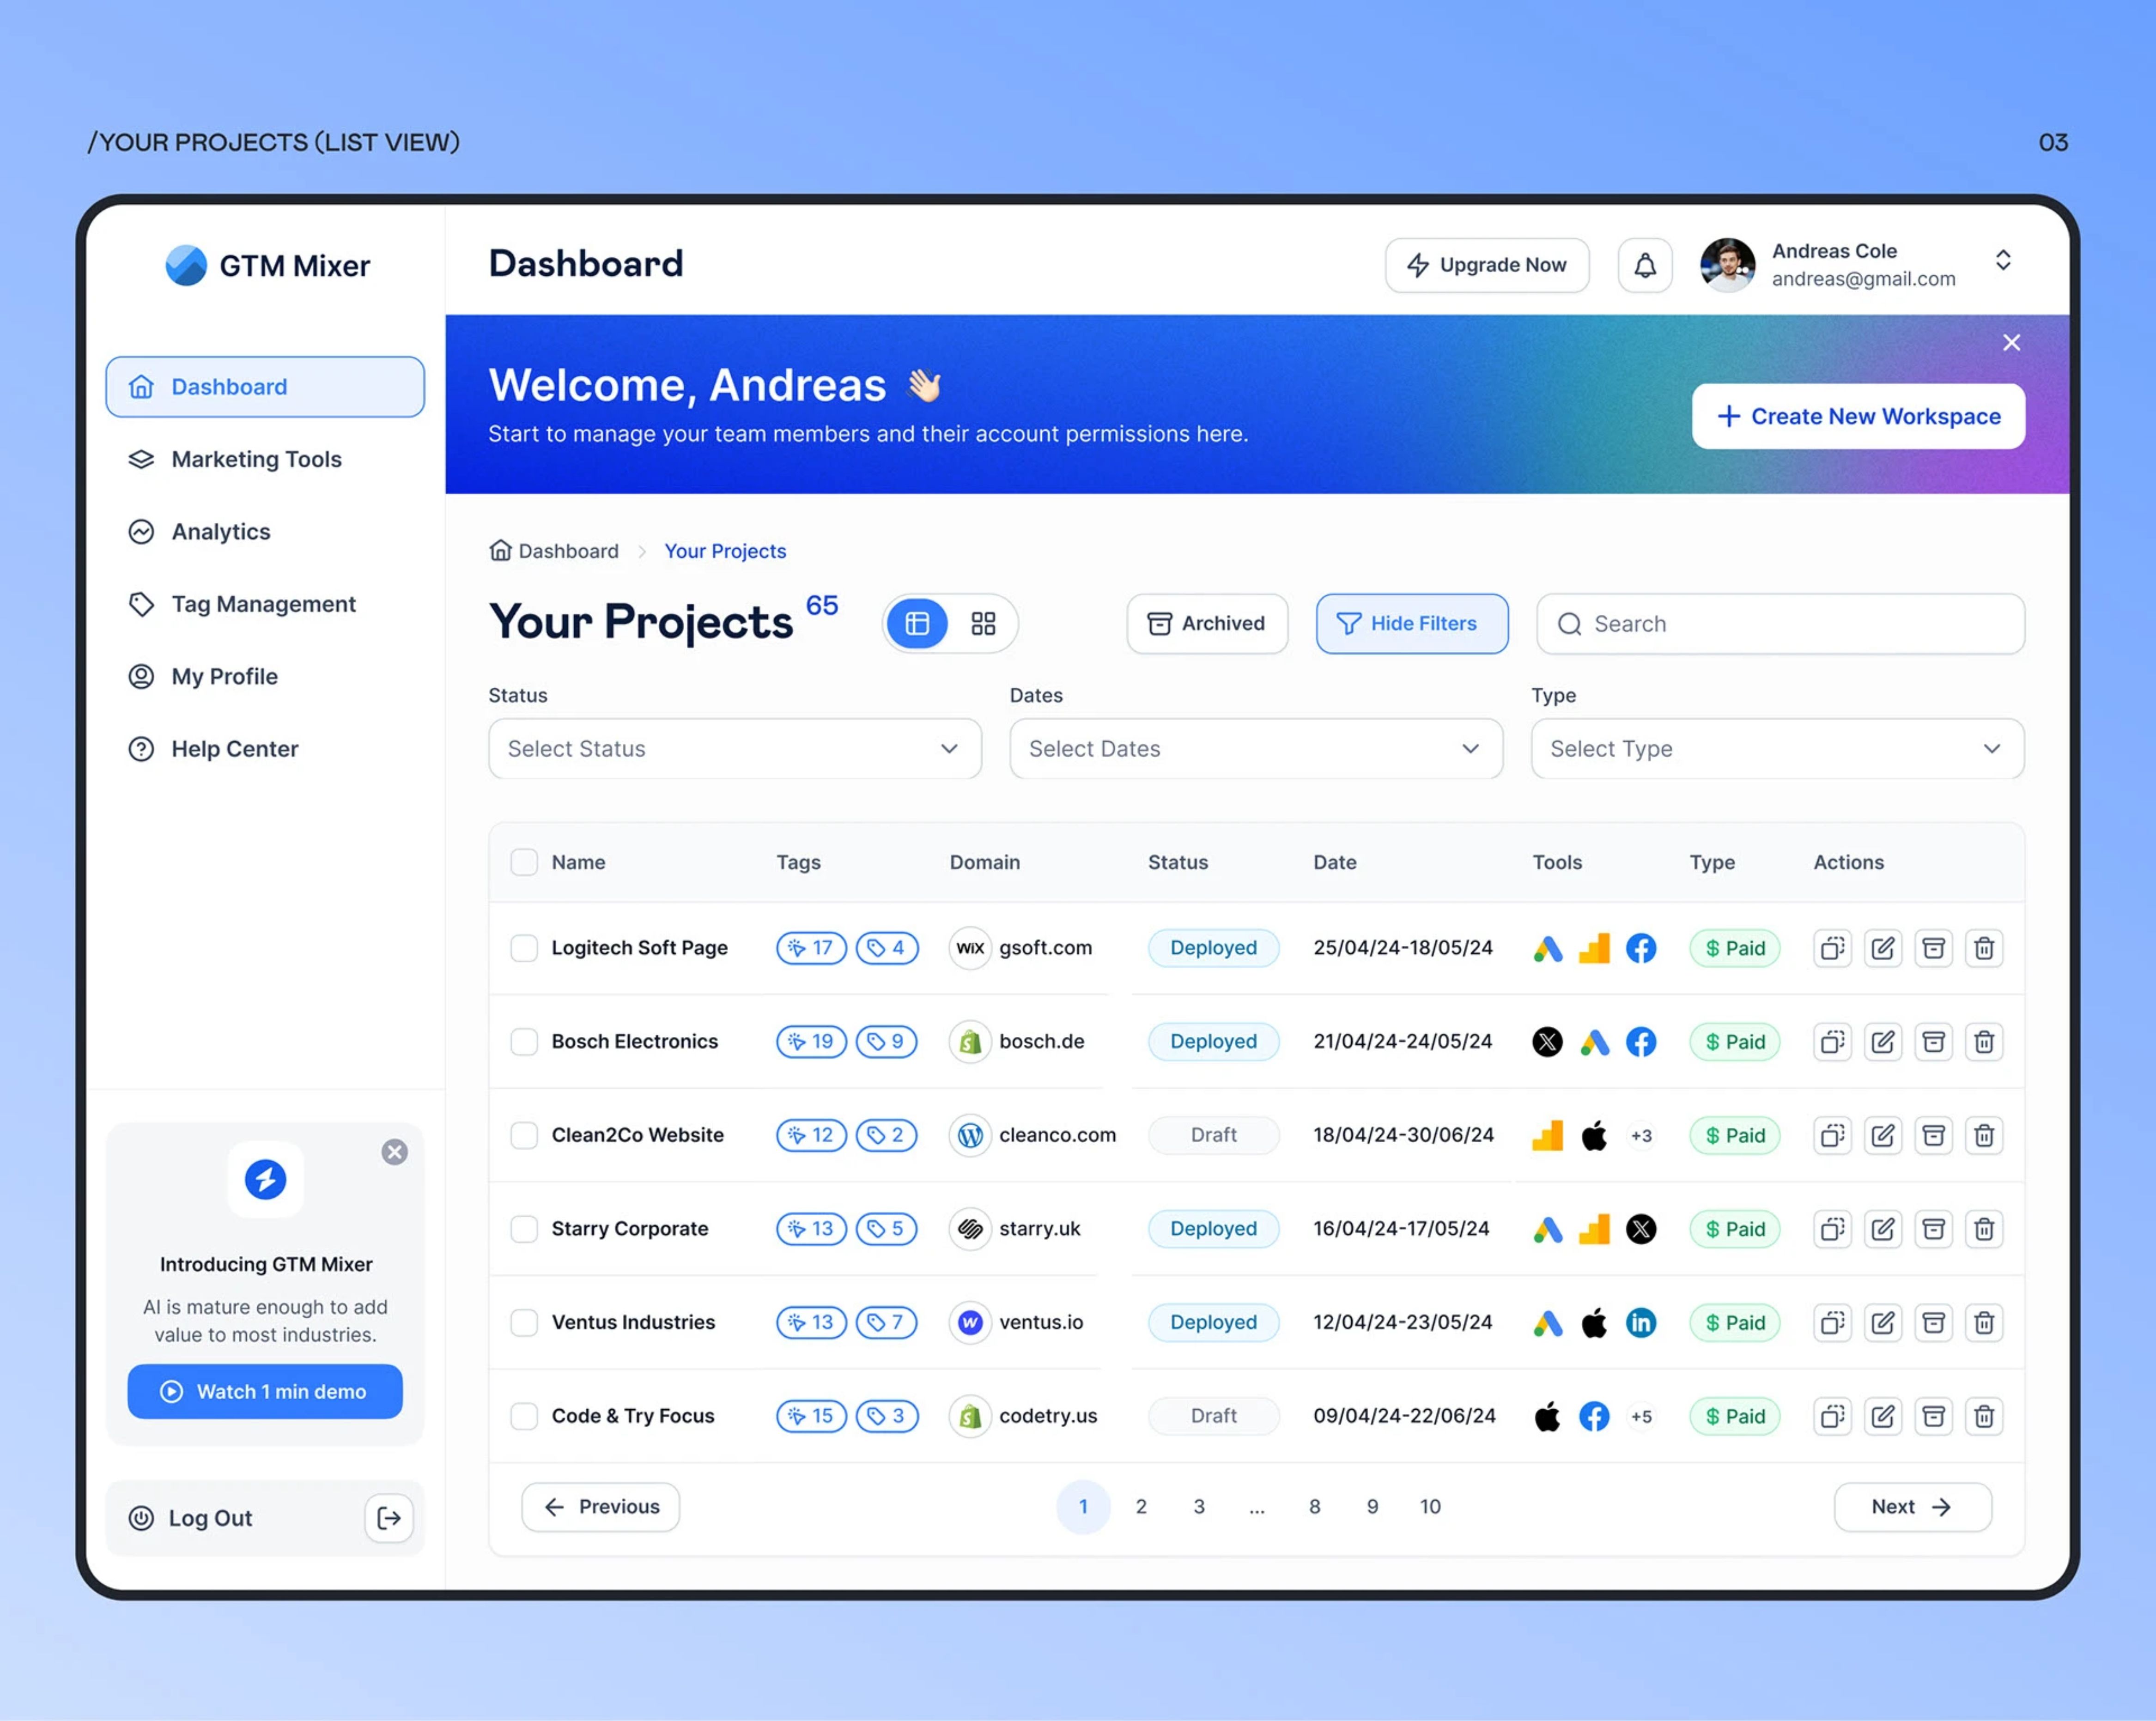Go to Tag Management in sidebar
Screen dimensions: 2156x1721
263,604
